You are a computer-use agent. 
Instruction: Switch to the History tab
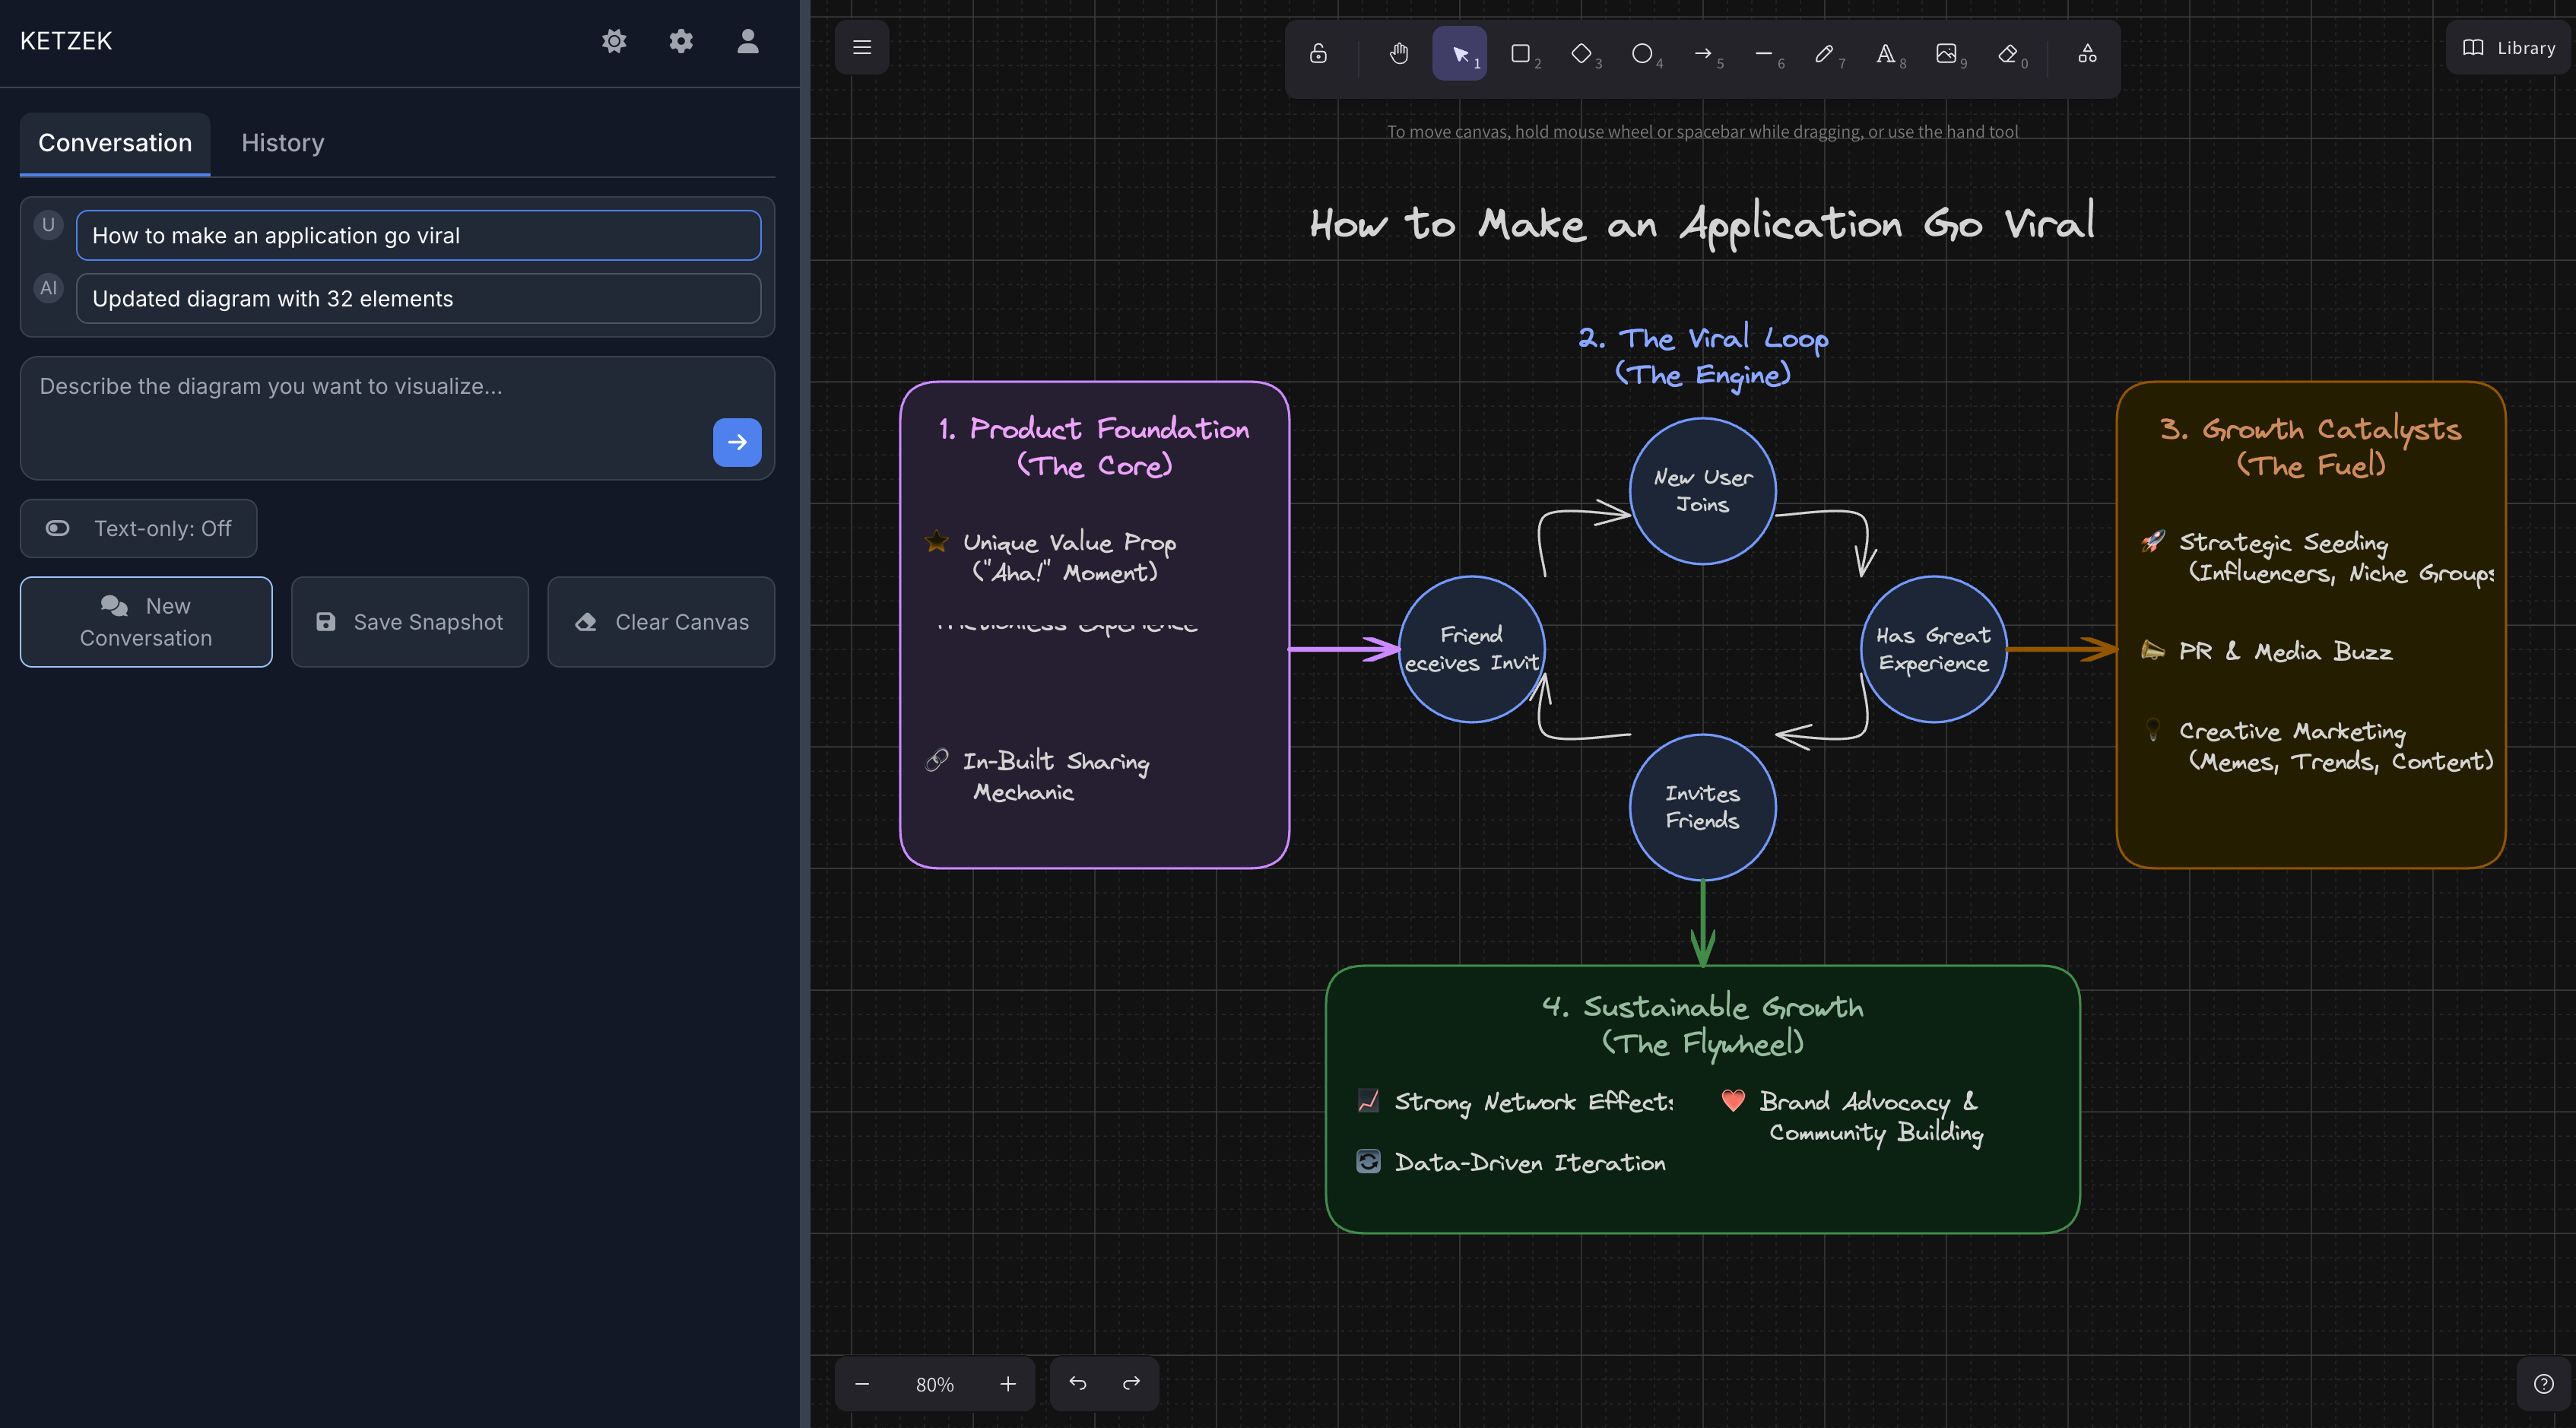pyautogui.click(x=282, y=143)
